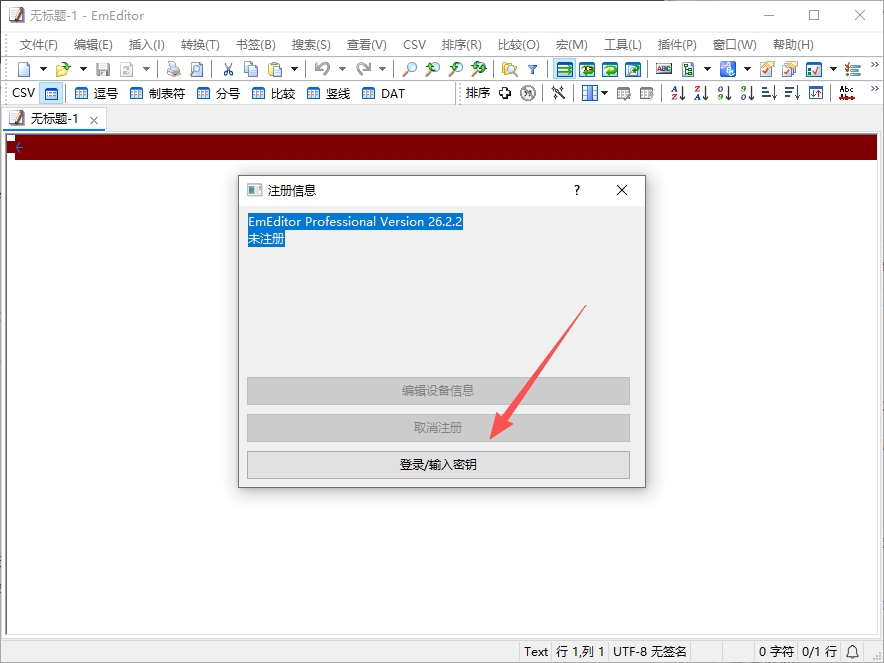Click the delete duplicates Abc strikethrough icon
Image resolution: width=884 pixels, height=663 pixels.
847,93
